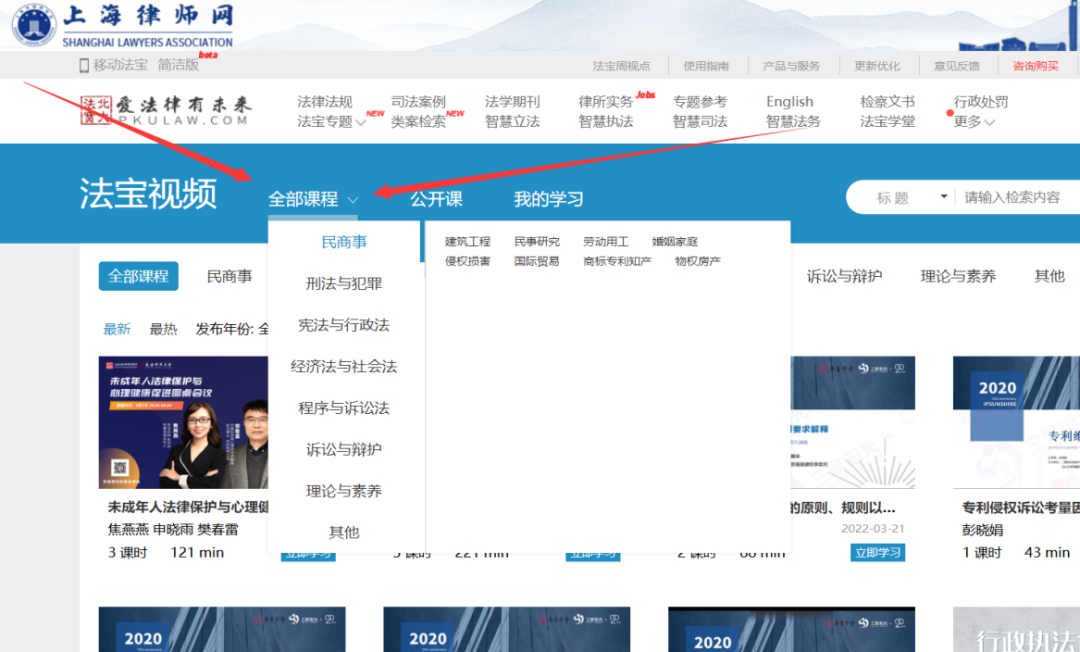Open the 未成年人法律保护 course thumbnail
This screenshot has width=1080, height=652.
click(183, 422)
